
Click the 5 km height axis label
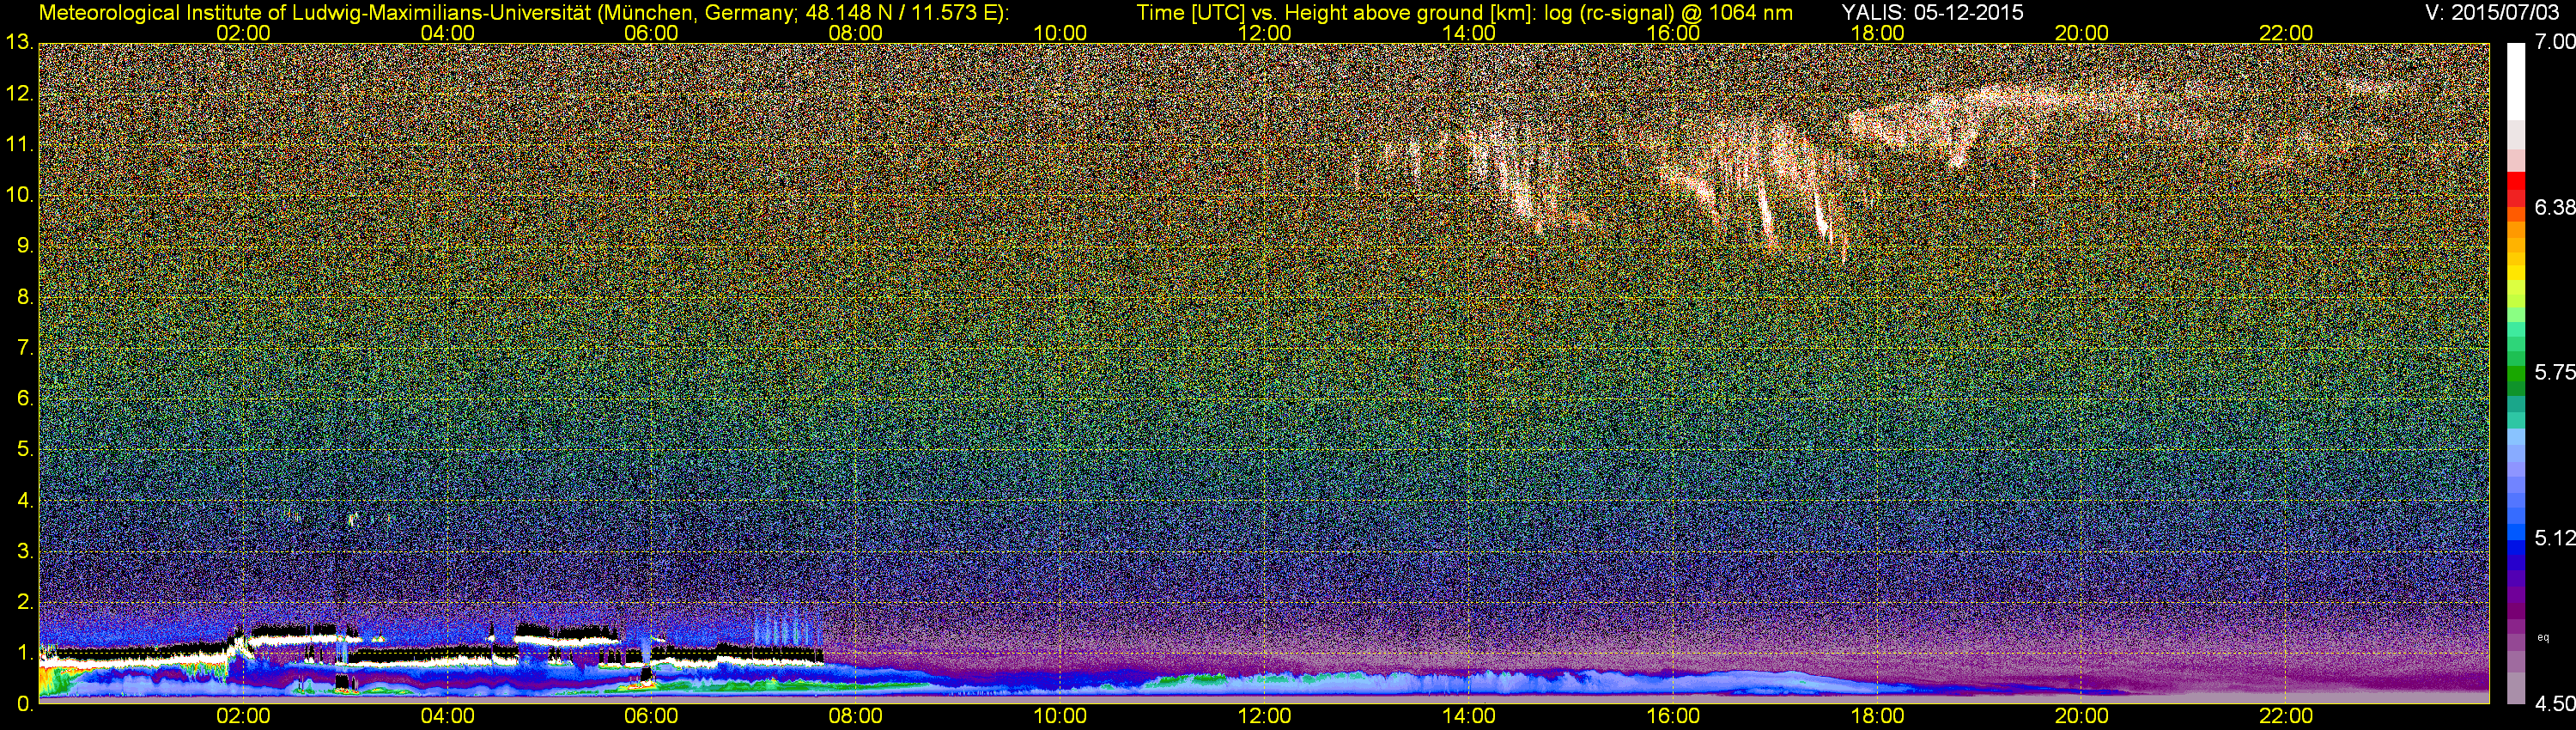(x=24, y=449)
